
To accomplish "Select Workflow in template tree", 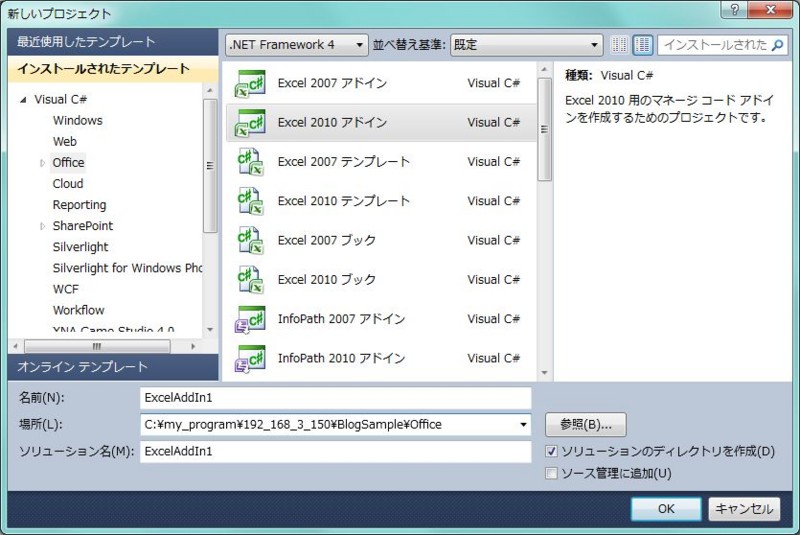I will tap(79, 310).
